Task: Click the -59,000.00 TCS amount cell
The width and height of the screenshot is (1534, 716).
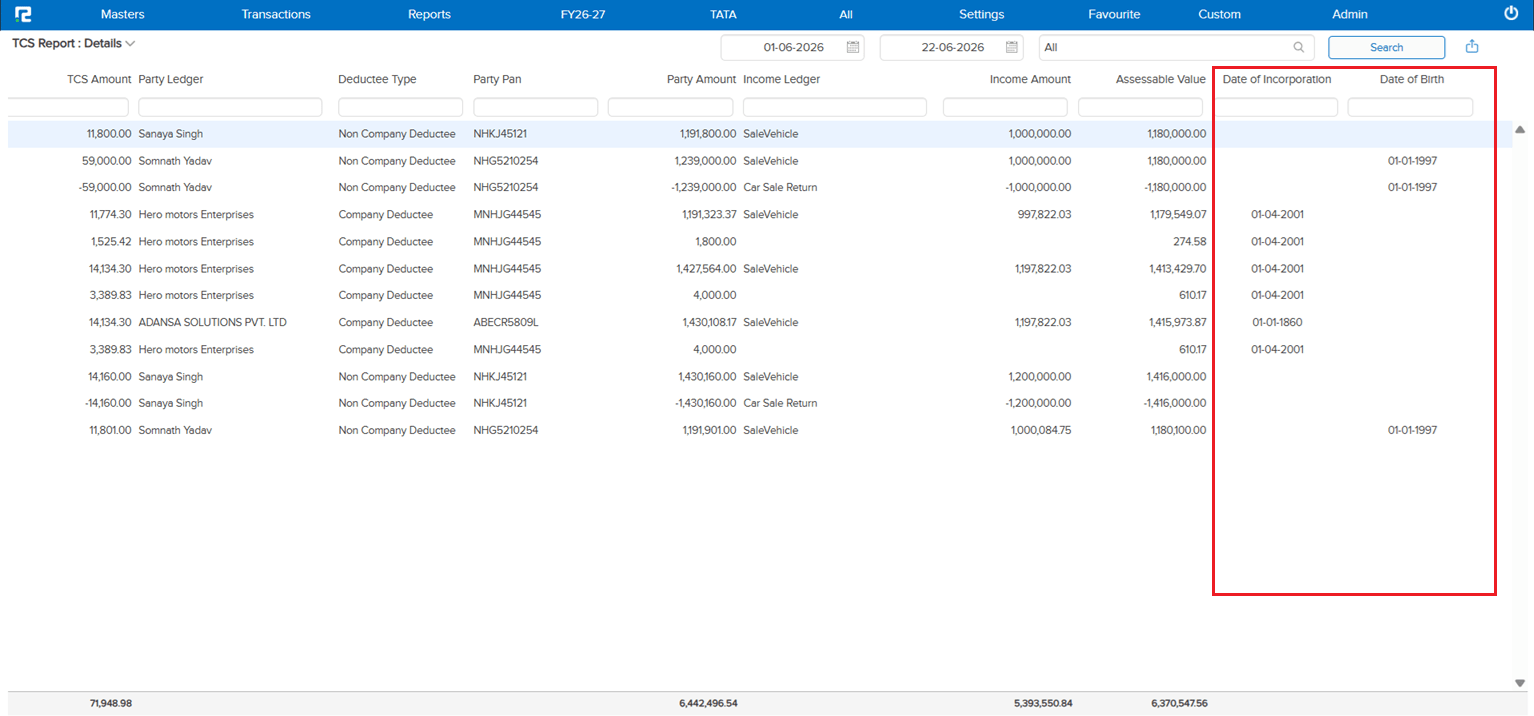Action: point(105,187)
